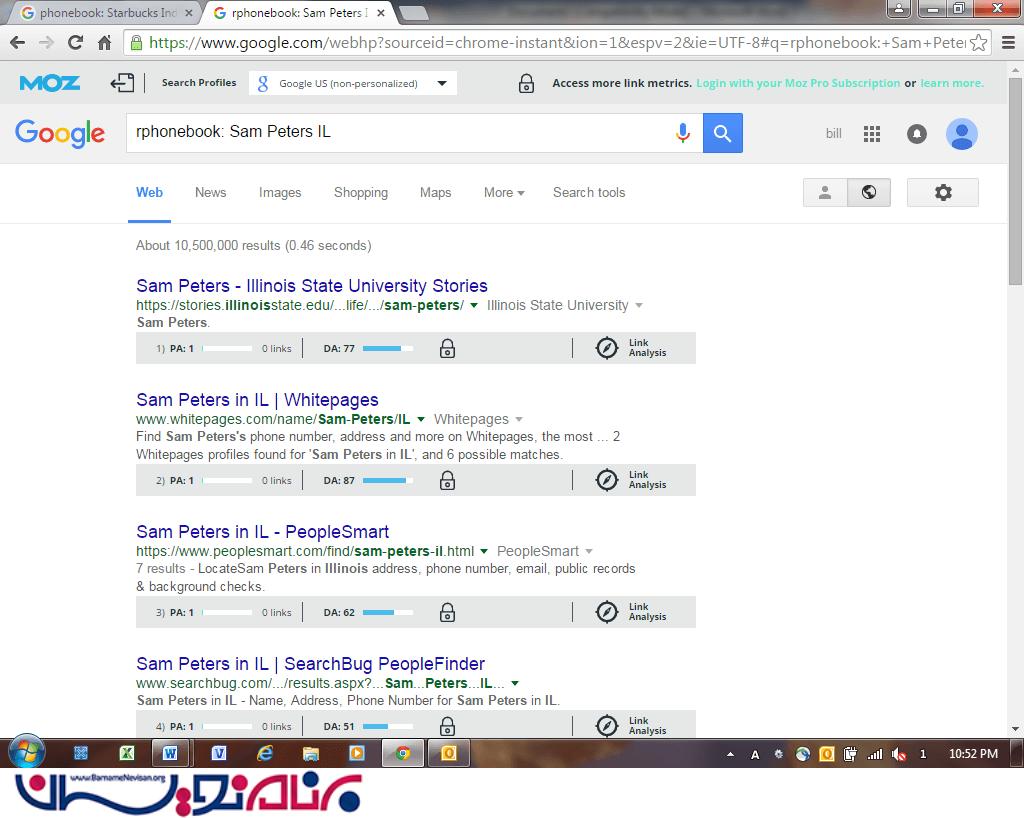The height and width of the screenshot is (818, 1024).
Task: Open Windows Start button
Action: point(26,751)
